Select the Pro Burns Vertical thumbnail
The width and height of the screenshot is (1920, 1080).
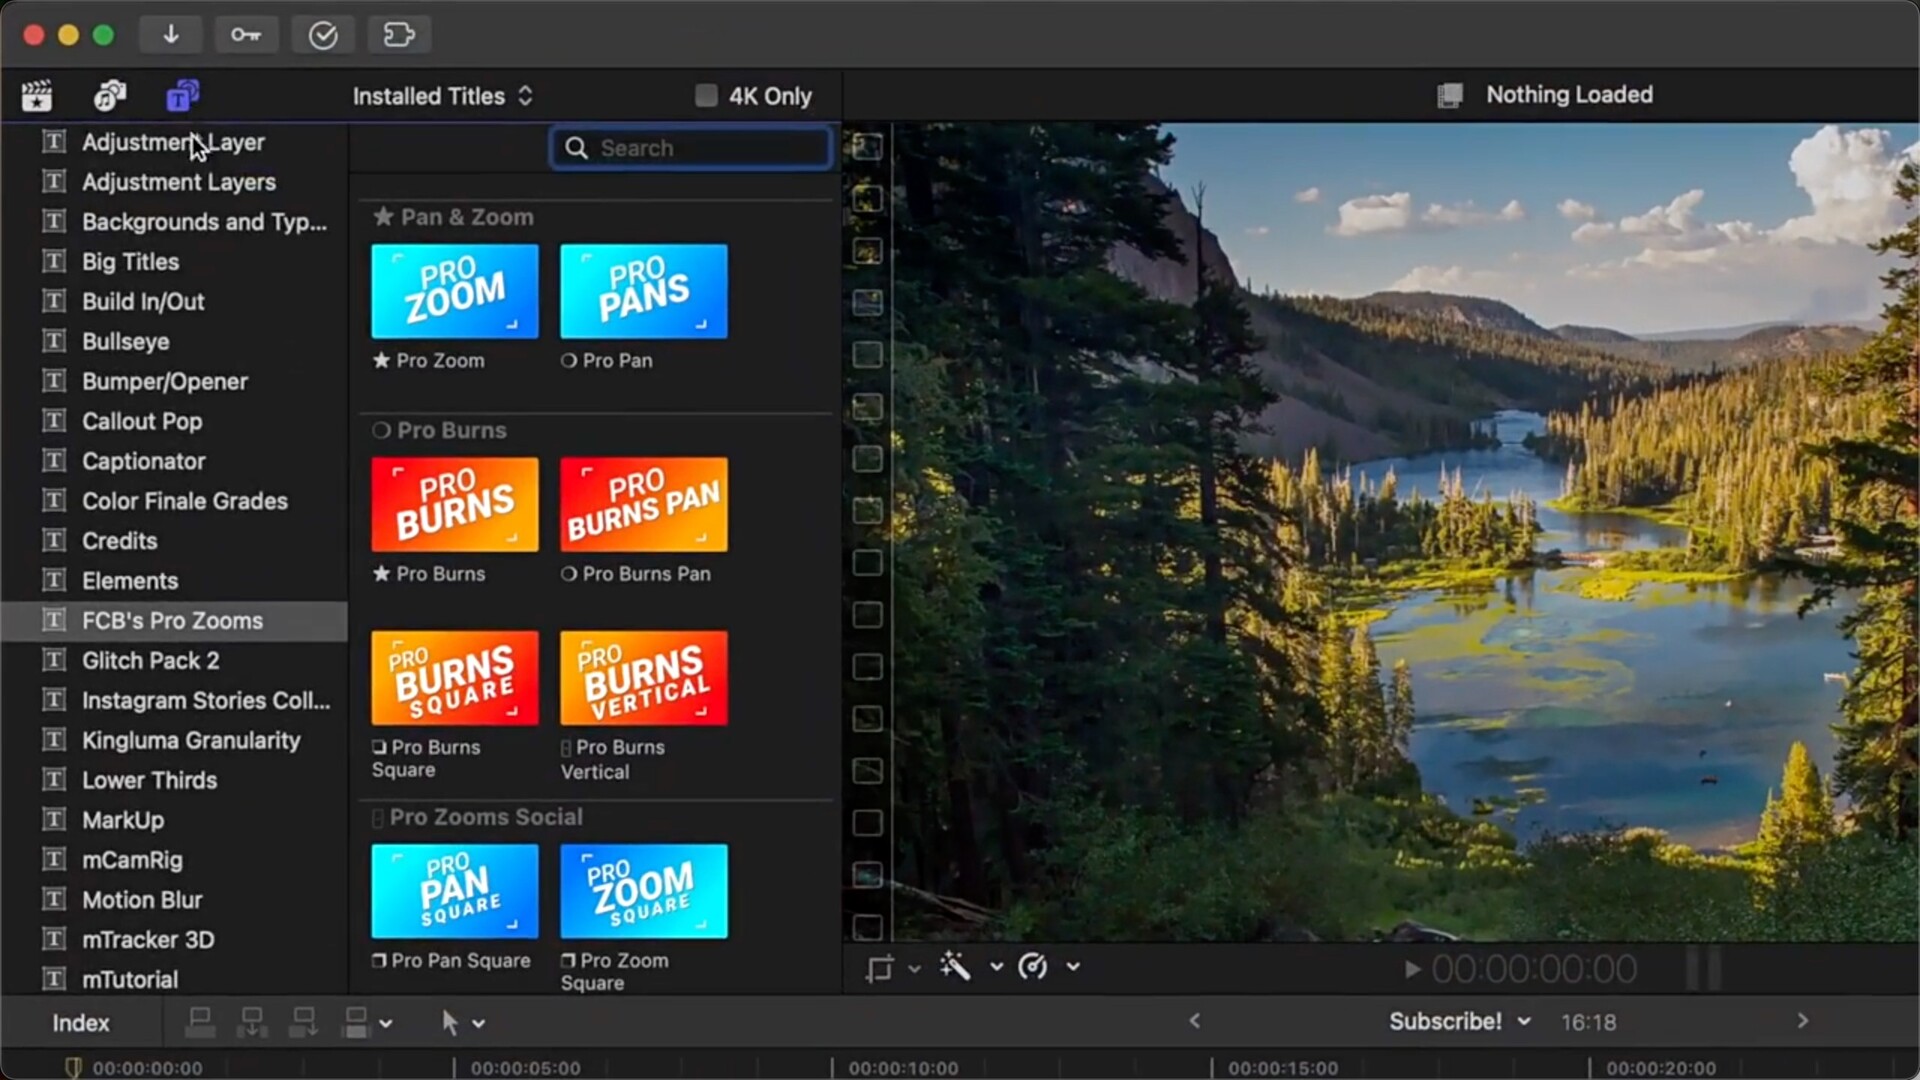pyautogui.click(x=644, y=678)
